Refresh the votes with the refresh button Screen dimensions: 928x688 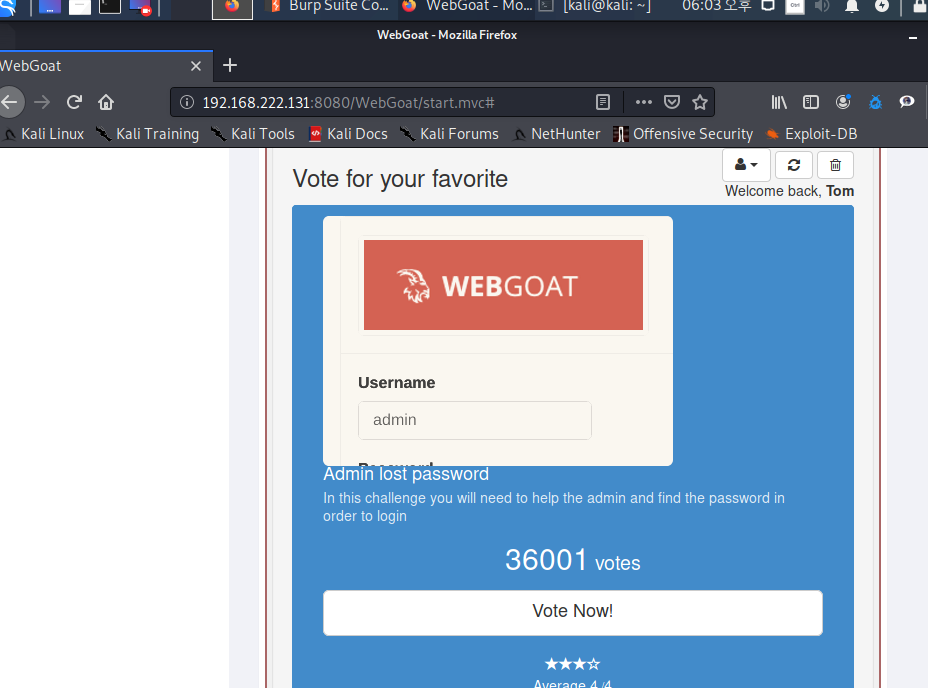[x=794, y=165]
